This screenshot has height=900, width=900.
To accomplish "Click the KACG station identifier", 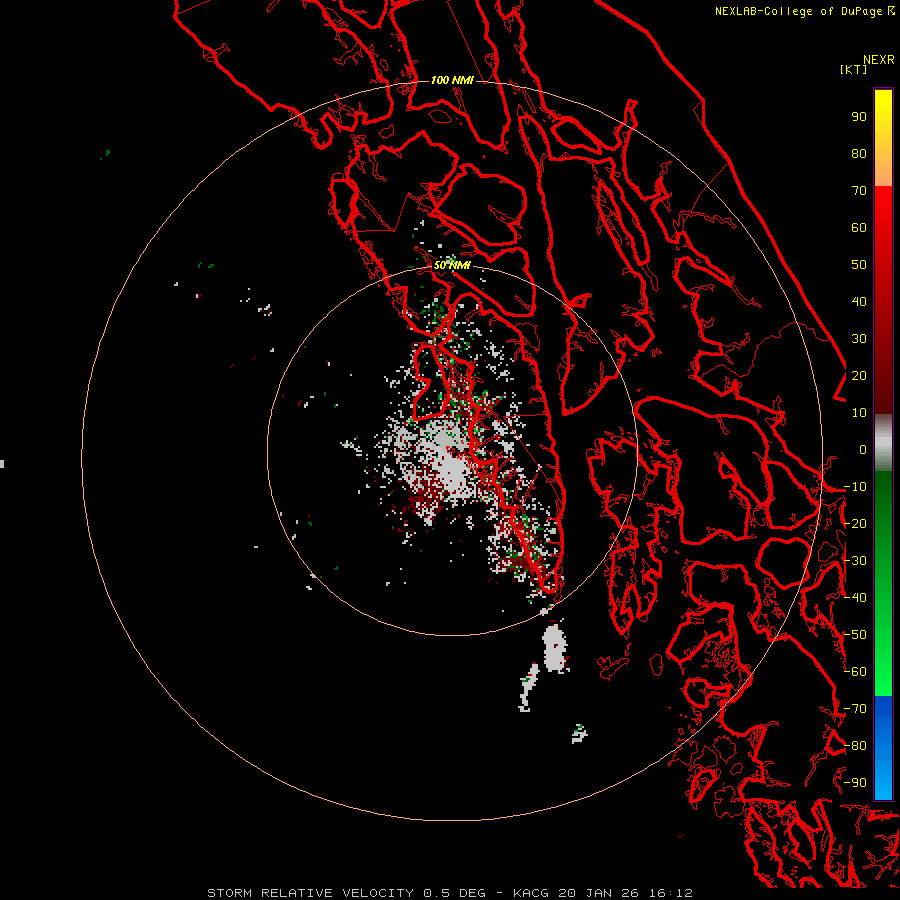I will point(531,893).
